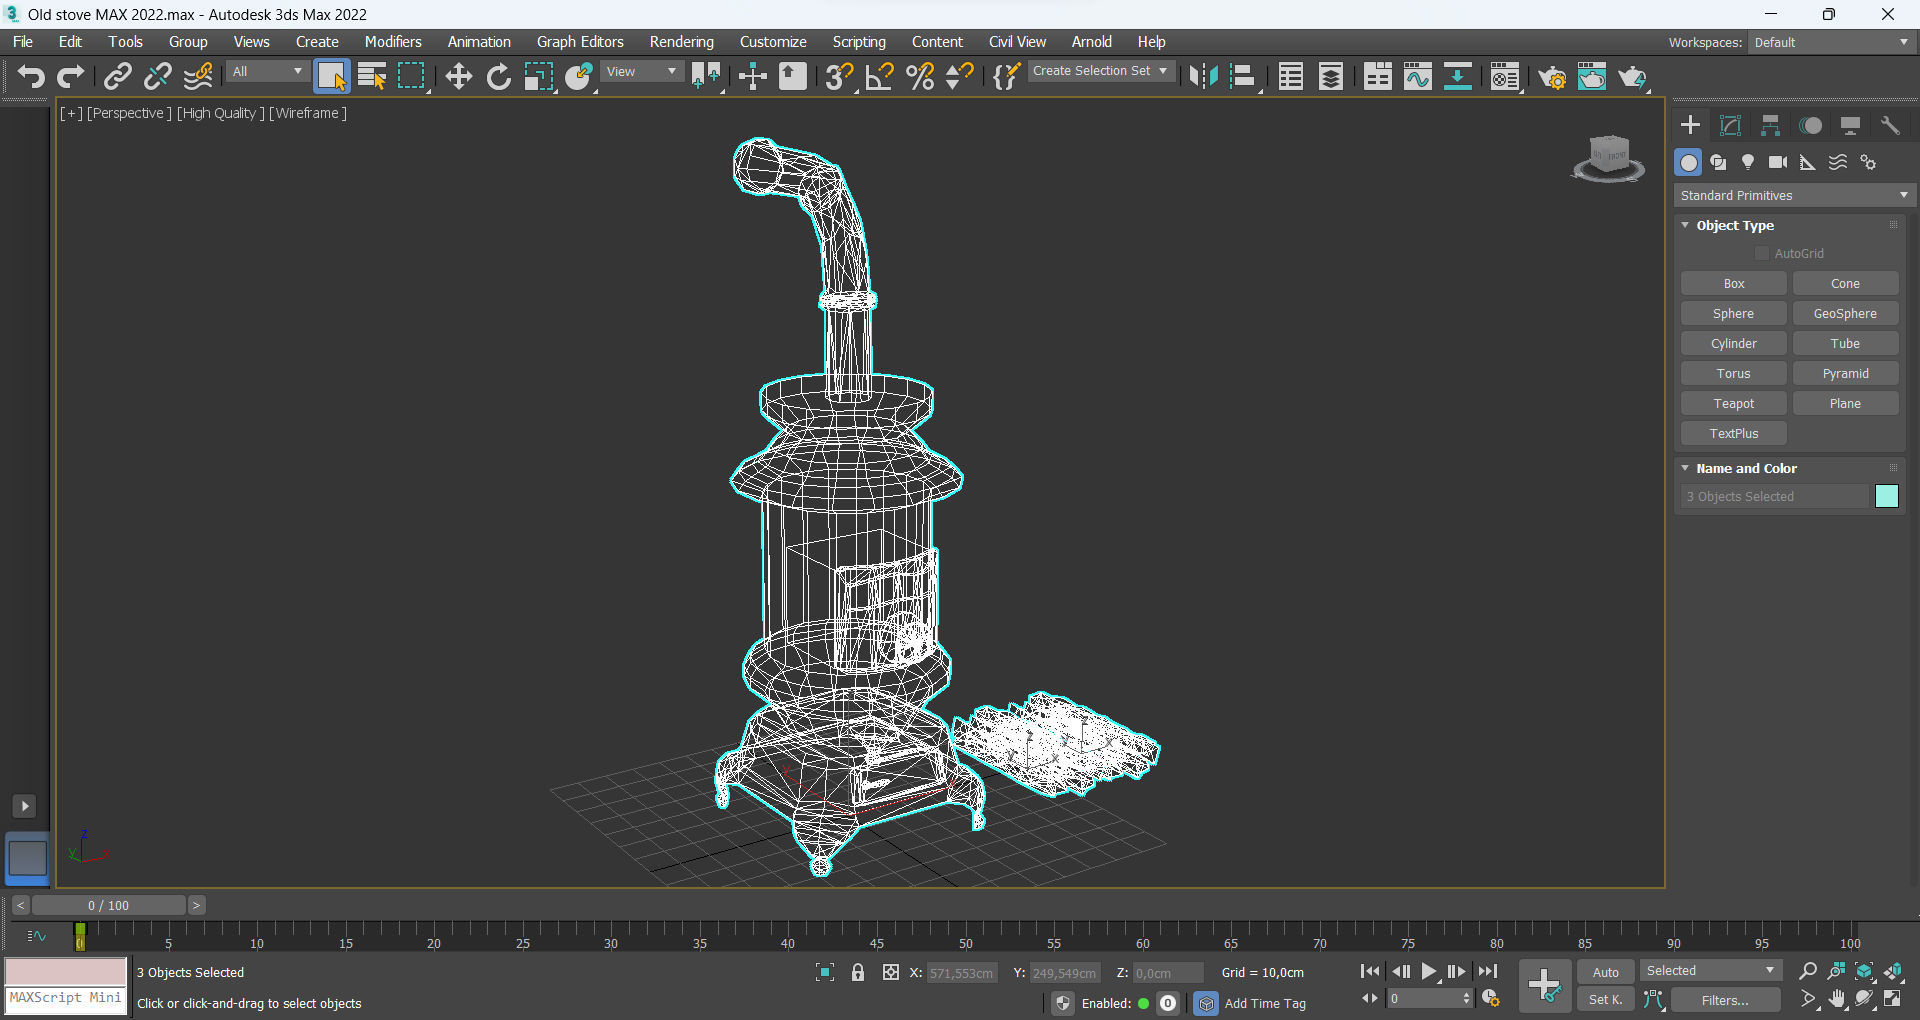Screen dimensions: 1920x1020
Task: Click the Pyramid primitive button
Action: 1845,373
